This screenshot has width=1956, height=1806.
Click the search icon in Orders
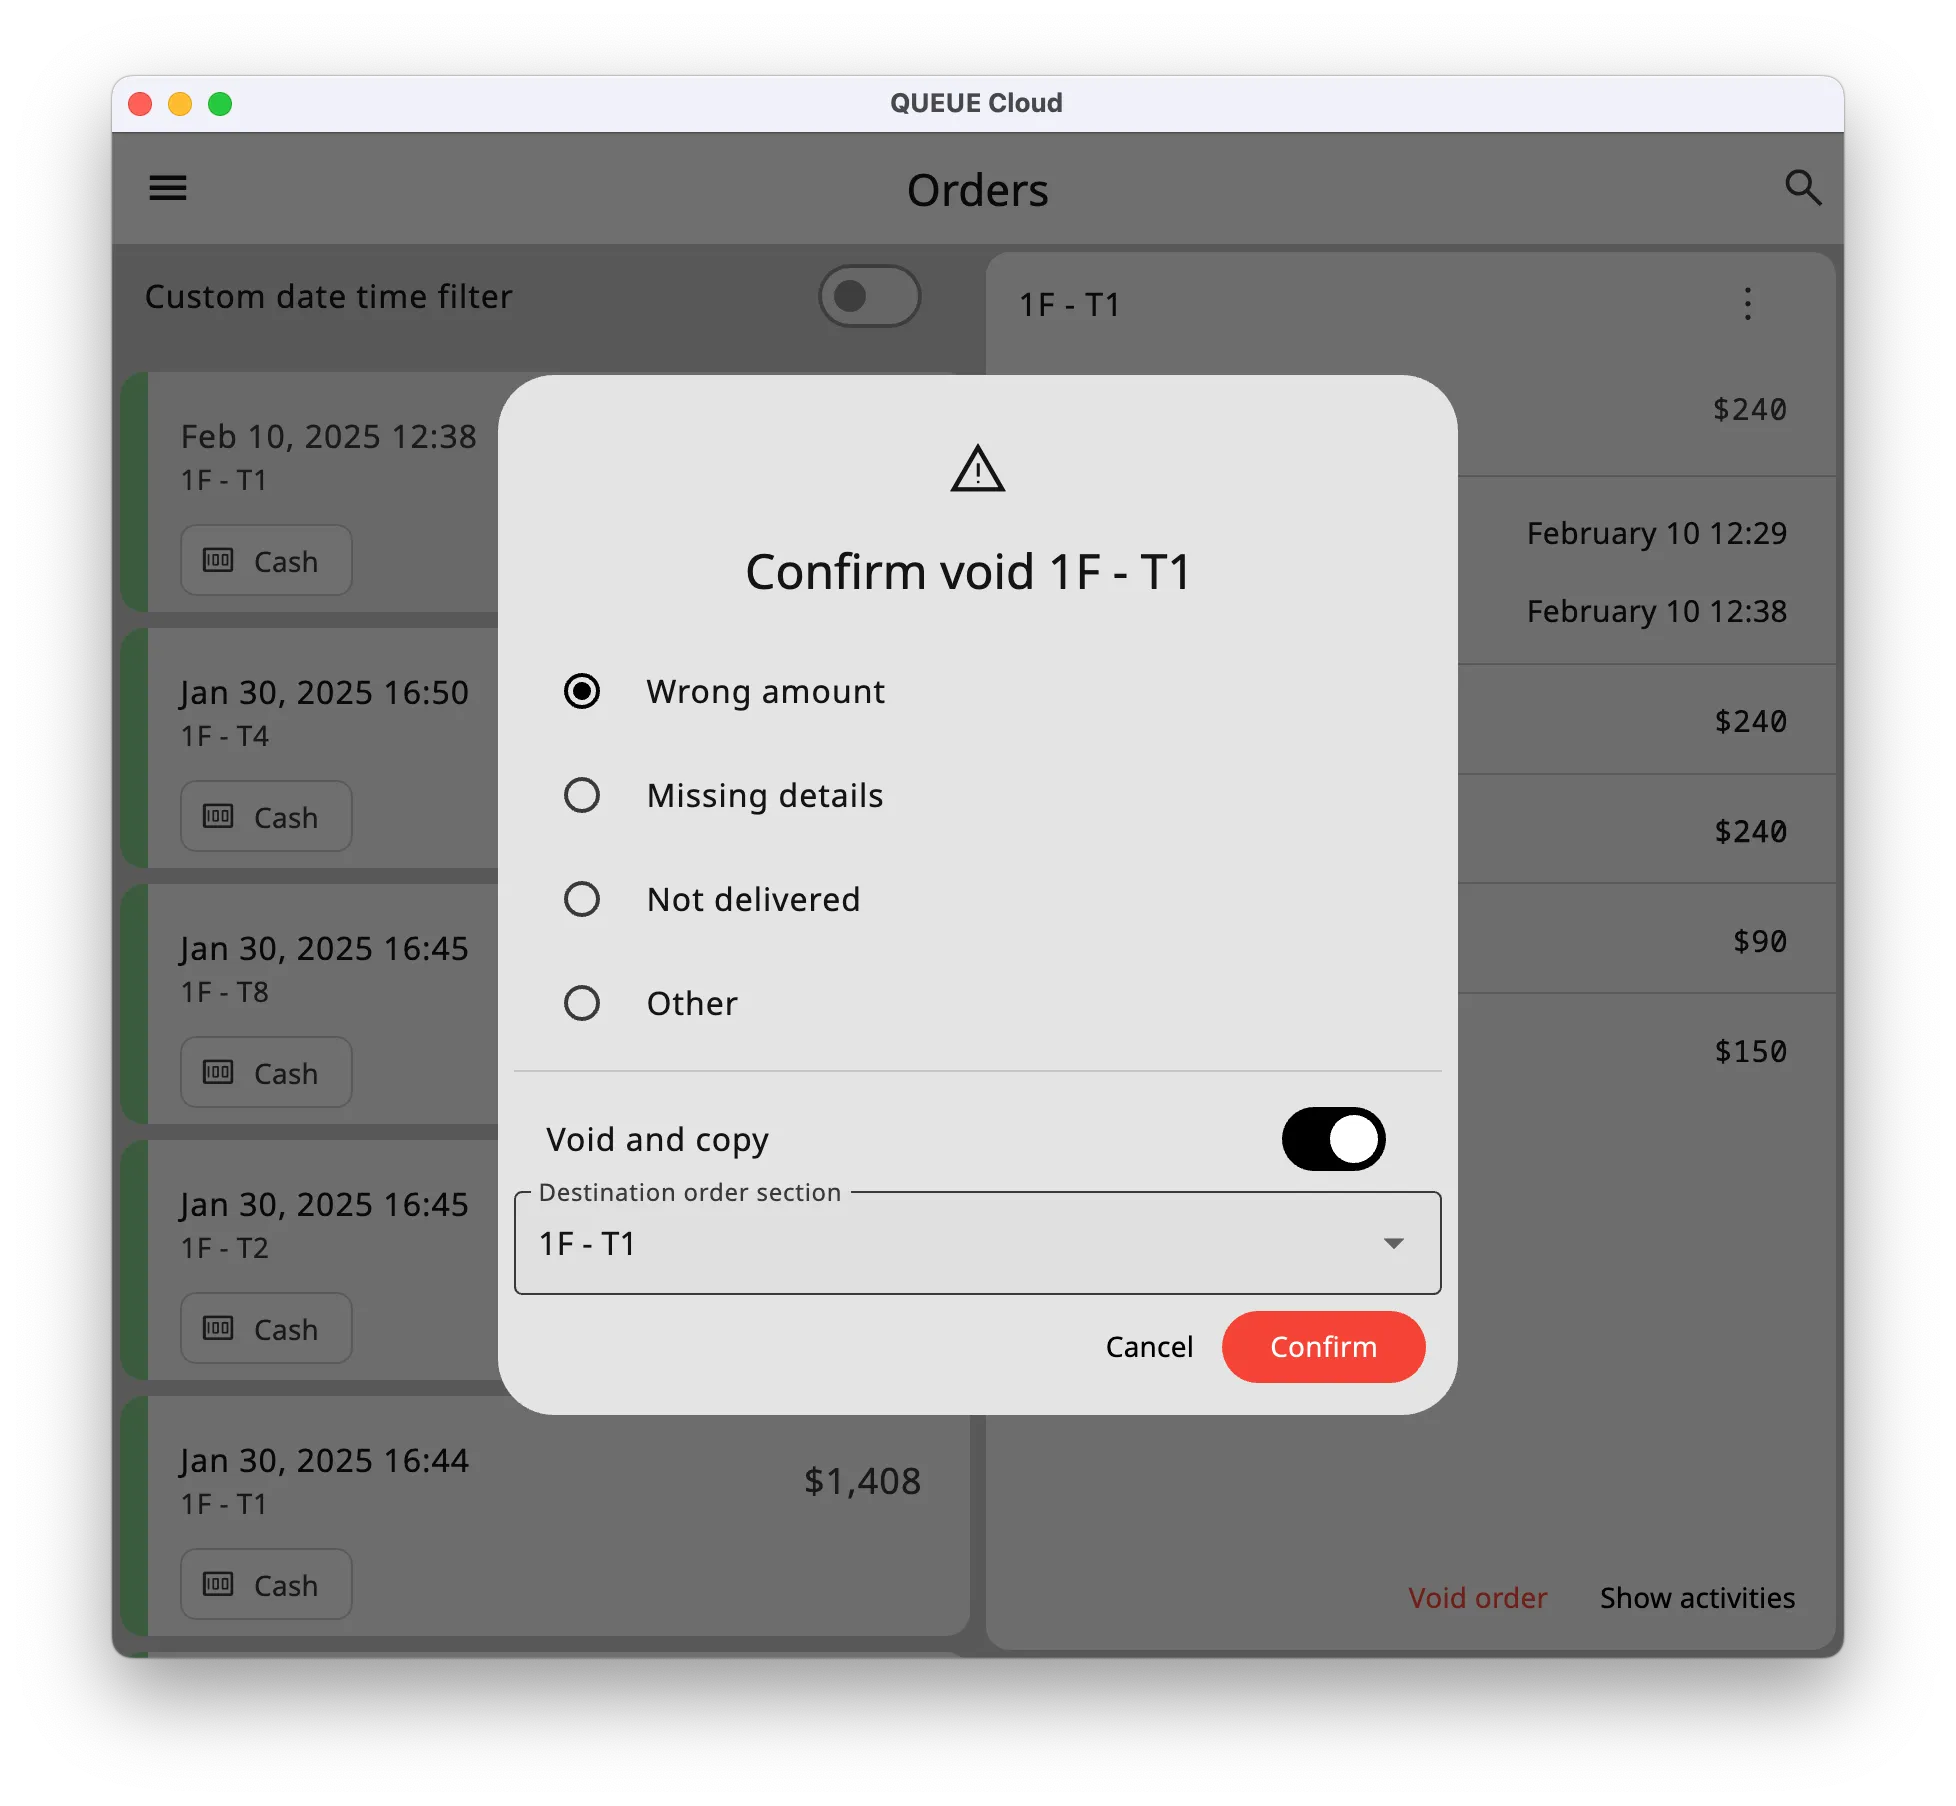[1803, 189]
